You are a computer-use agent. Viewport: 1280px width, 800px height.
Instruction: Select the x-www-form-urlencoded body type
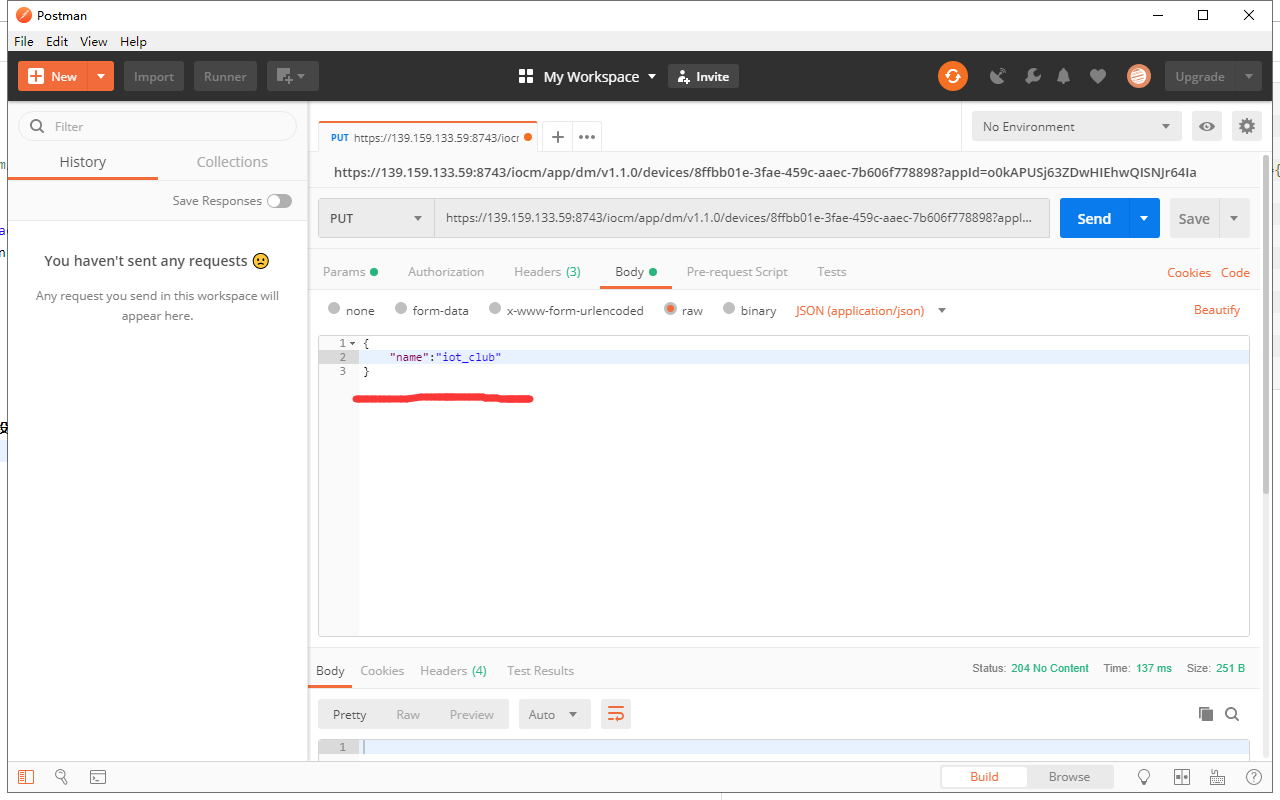[x=495, y=310]
